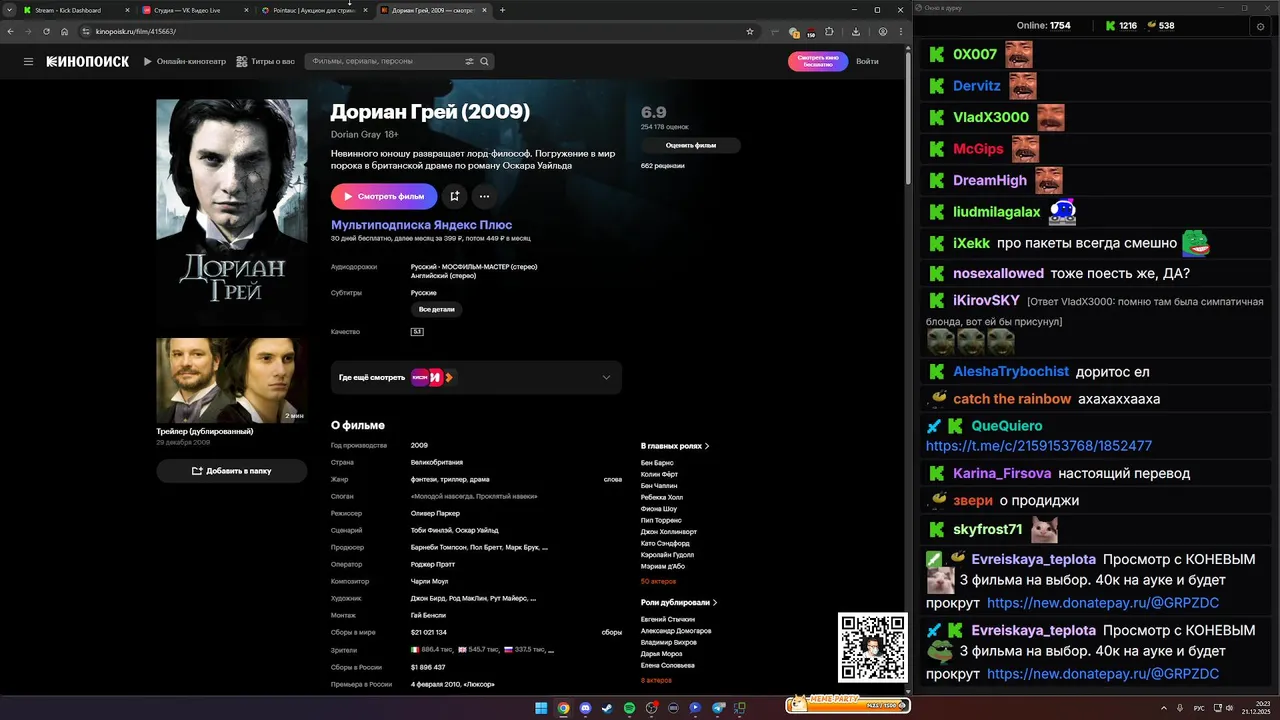
Task: Close the Дориан Грей browser tab
Action: click(x=484, y=10)
